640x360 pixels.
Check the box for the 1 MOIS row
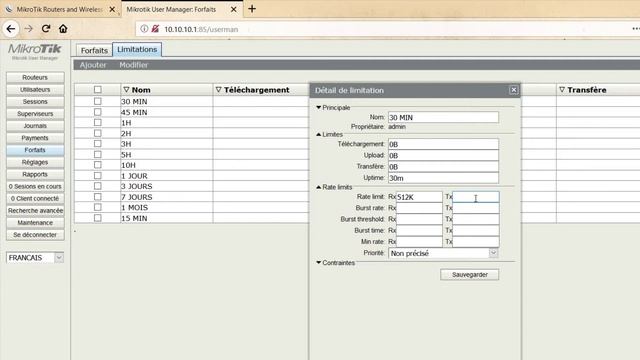point(98,207)
